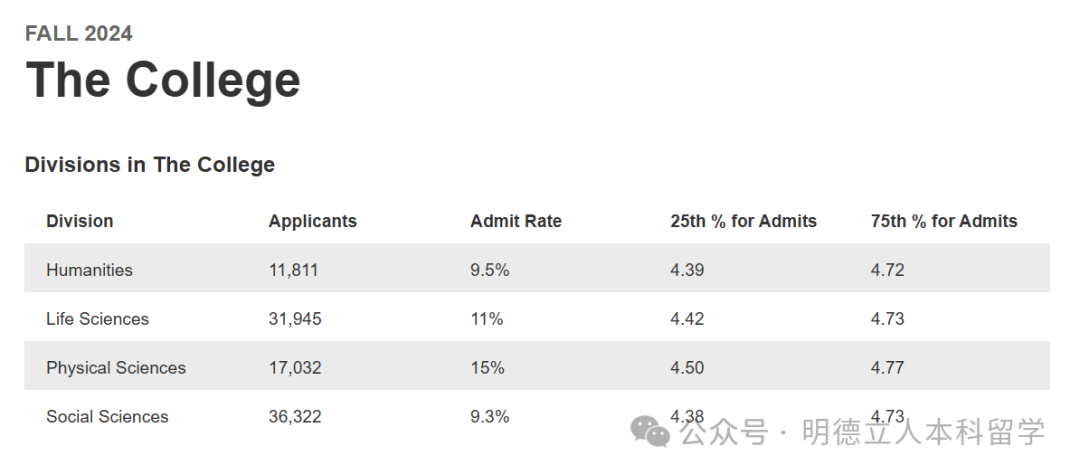Screen dimensions: 1080x475
Task: Click the Admit Rate column header
Action: pos(516,221)
